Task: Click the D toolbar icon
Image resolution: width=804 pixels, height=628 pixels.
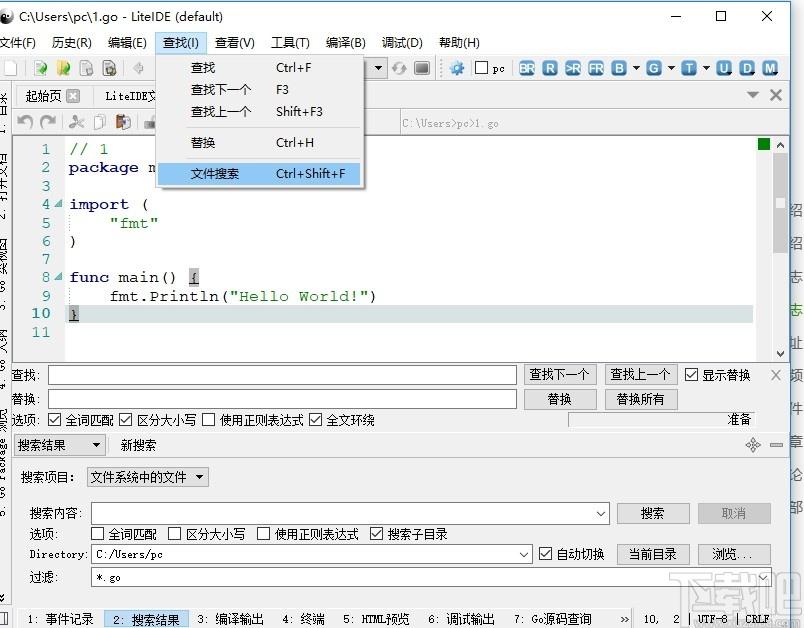Action: point(747,68)
